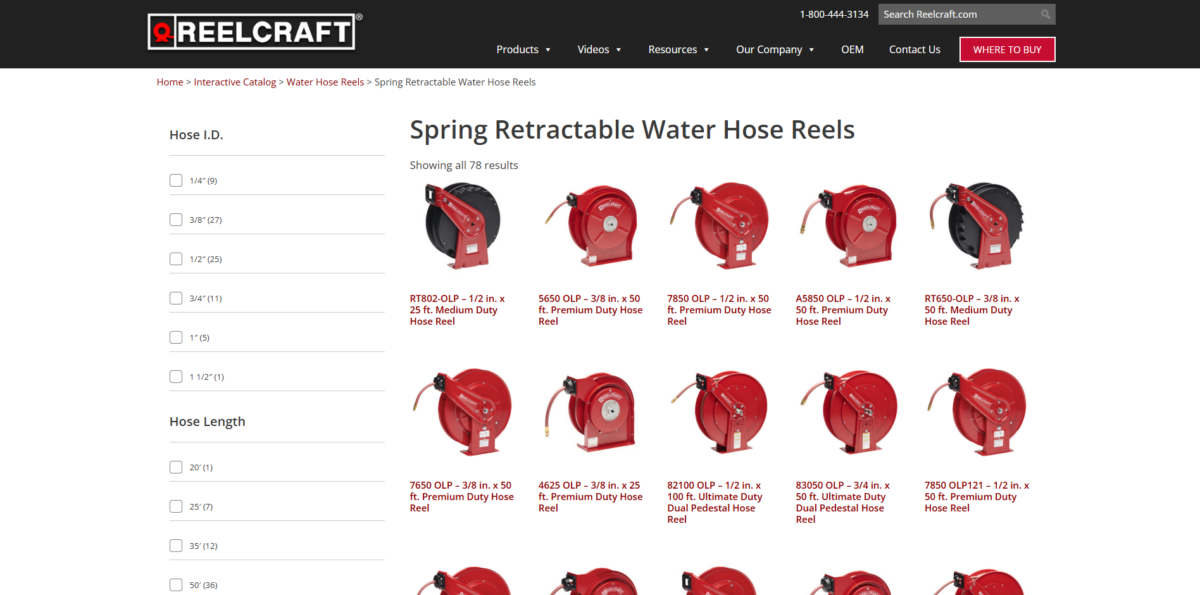Tick the 3/4" hose I.D. checkbox

click(x=176, y=298)
